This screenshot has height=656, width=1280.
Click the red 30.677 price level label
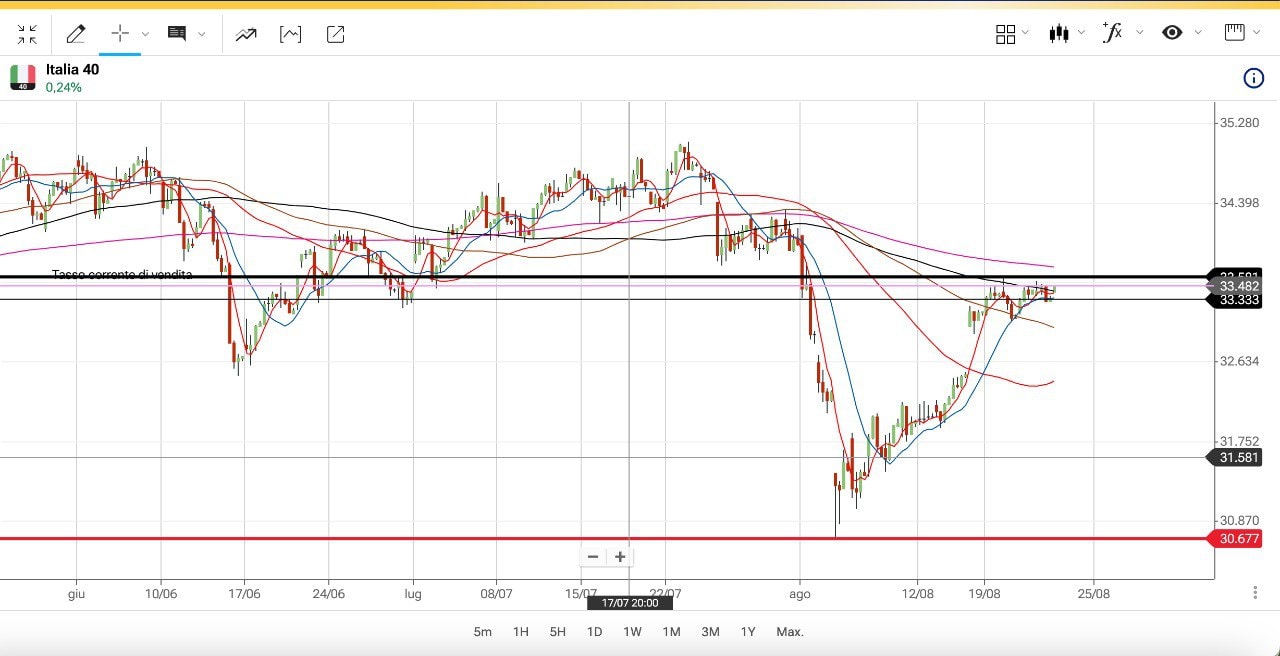pyautogui.click(x=1239, y=539)
